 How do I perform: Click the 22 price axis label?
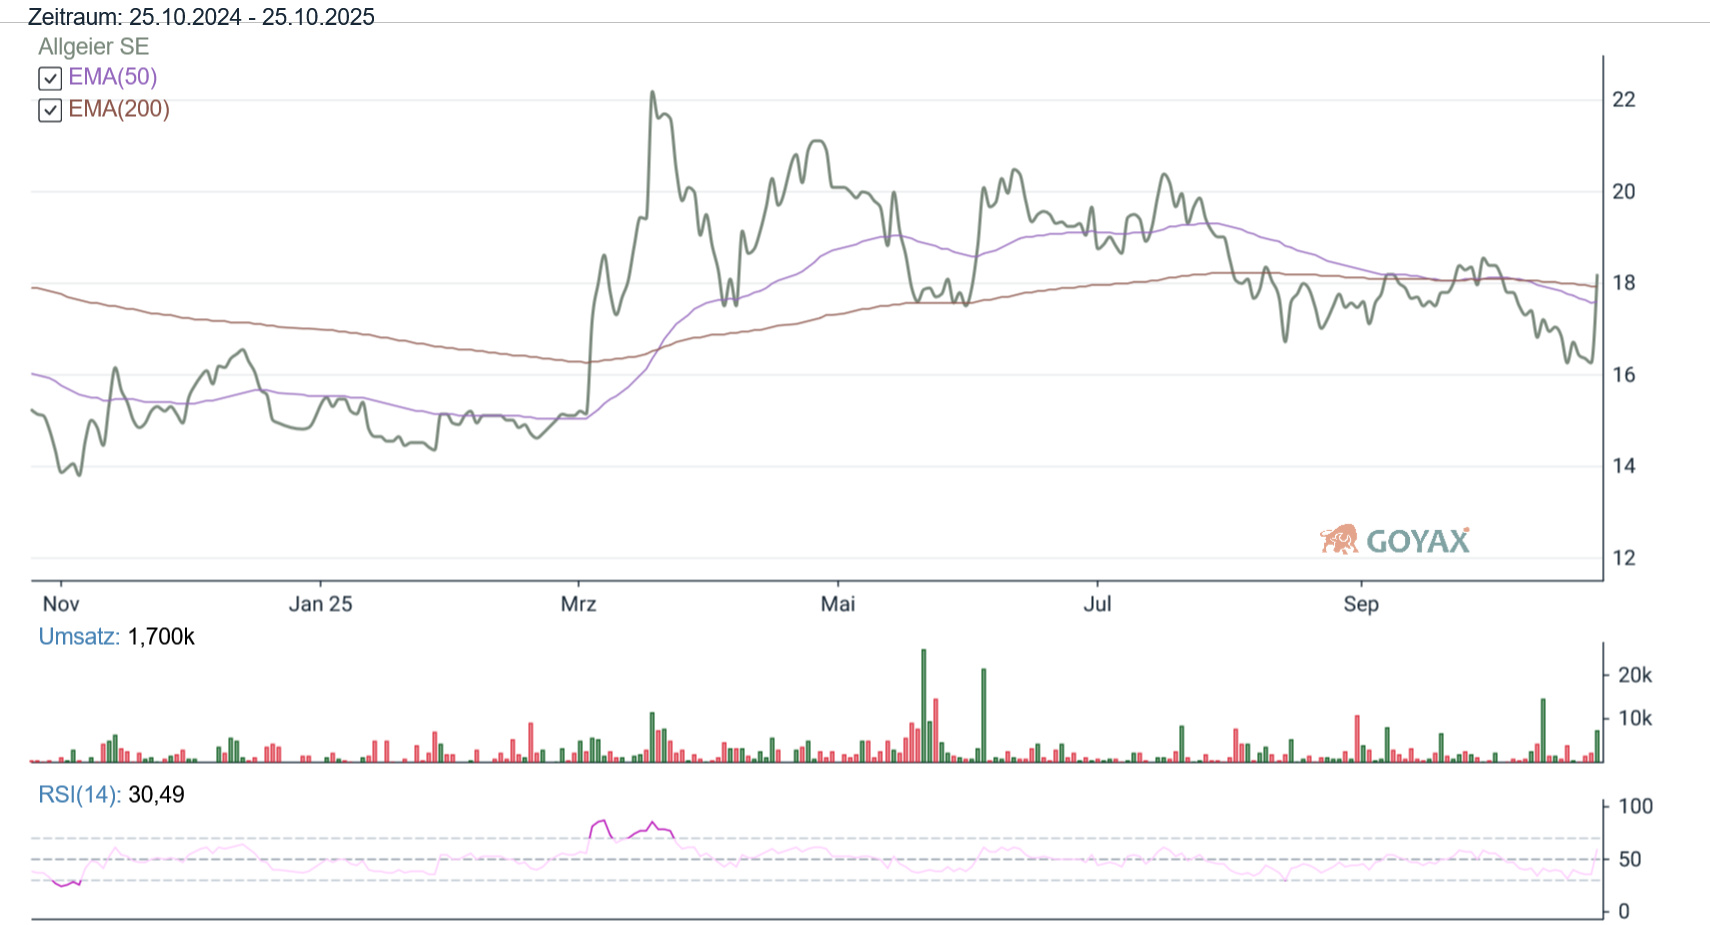(x=1624, y=100)
